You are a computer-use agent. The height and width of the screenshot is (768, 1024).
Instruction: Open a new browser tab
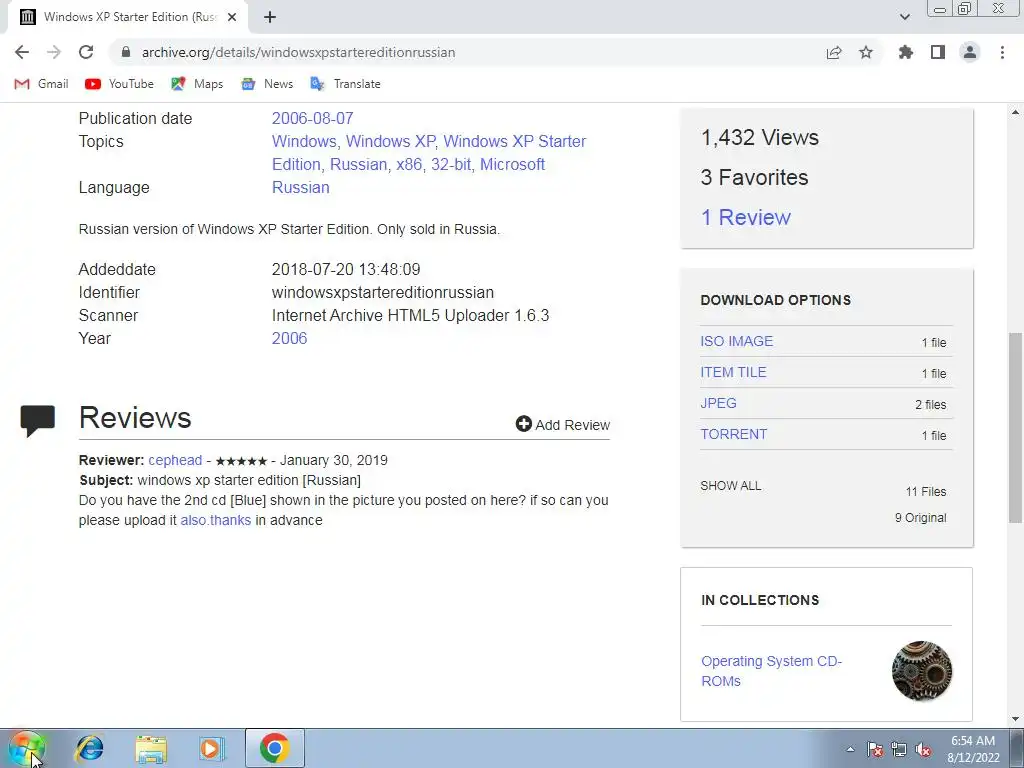coord(270,17)
